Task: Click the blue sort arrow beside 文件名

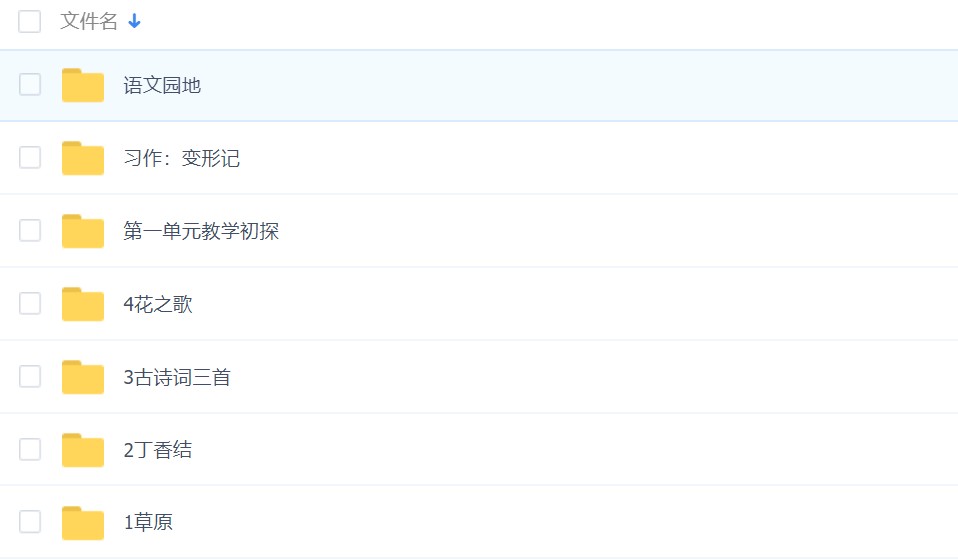Action: pyautogui.click(x=135, y=21)
